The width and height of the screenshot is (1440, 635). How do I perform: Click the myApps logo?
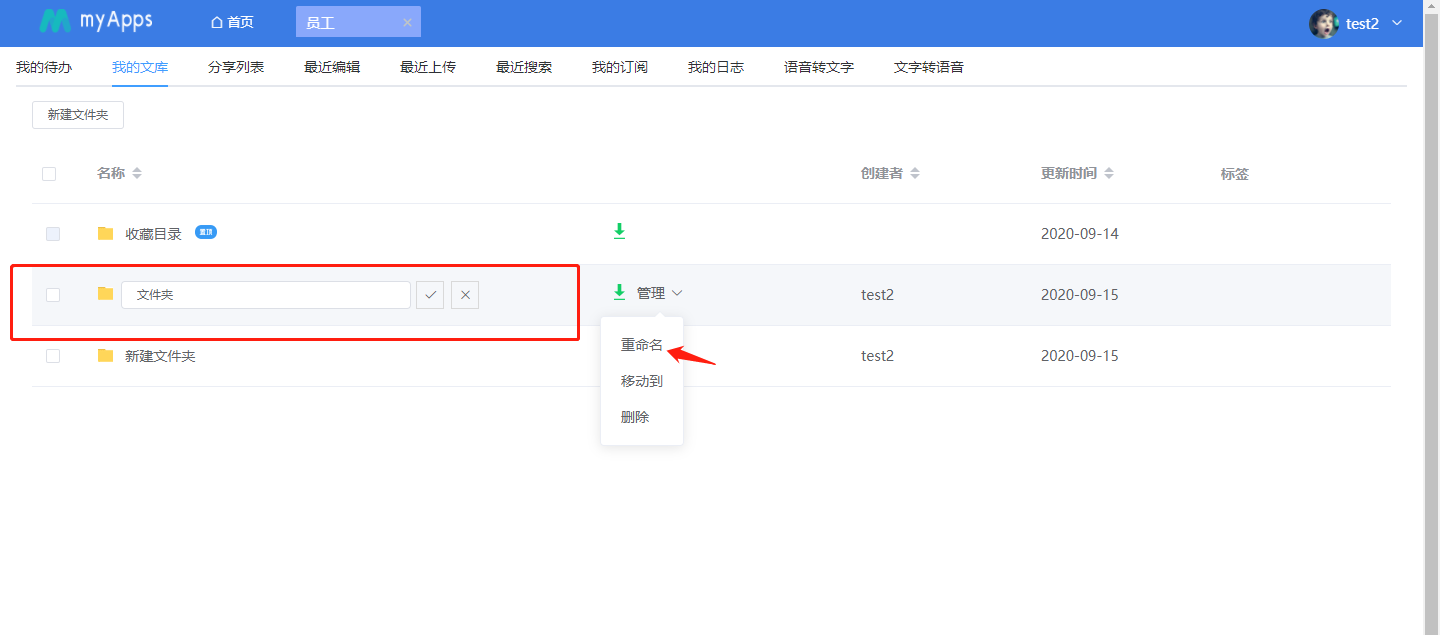(96, 21)
